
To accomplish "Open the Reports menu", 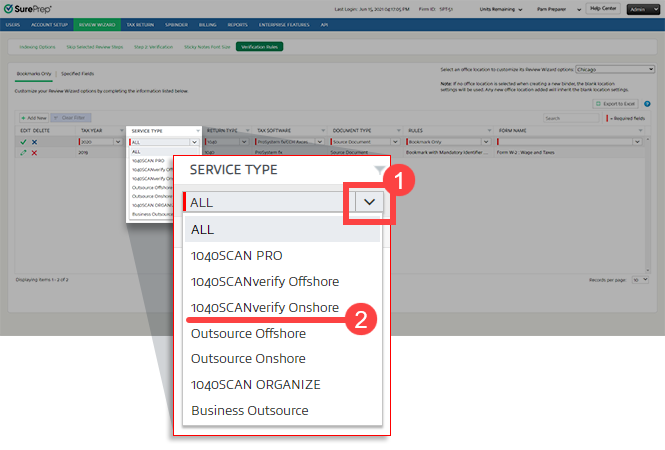I will pos(238,25).
